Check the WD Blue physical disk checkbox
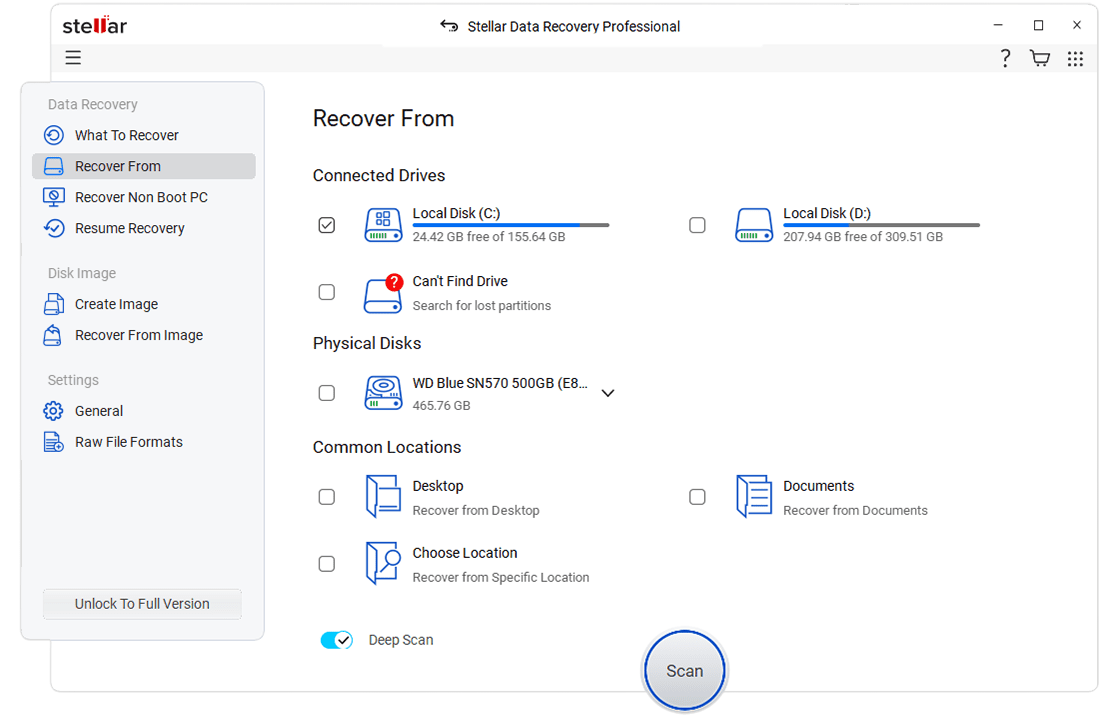 pyautogui.click(x=327, y=393)
